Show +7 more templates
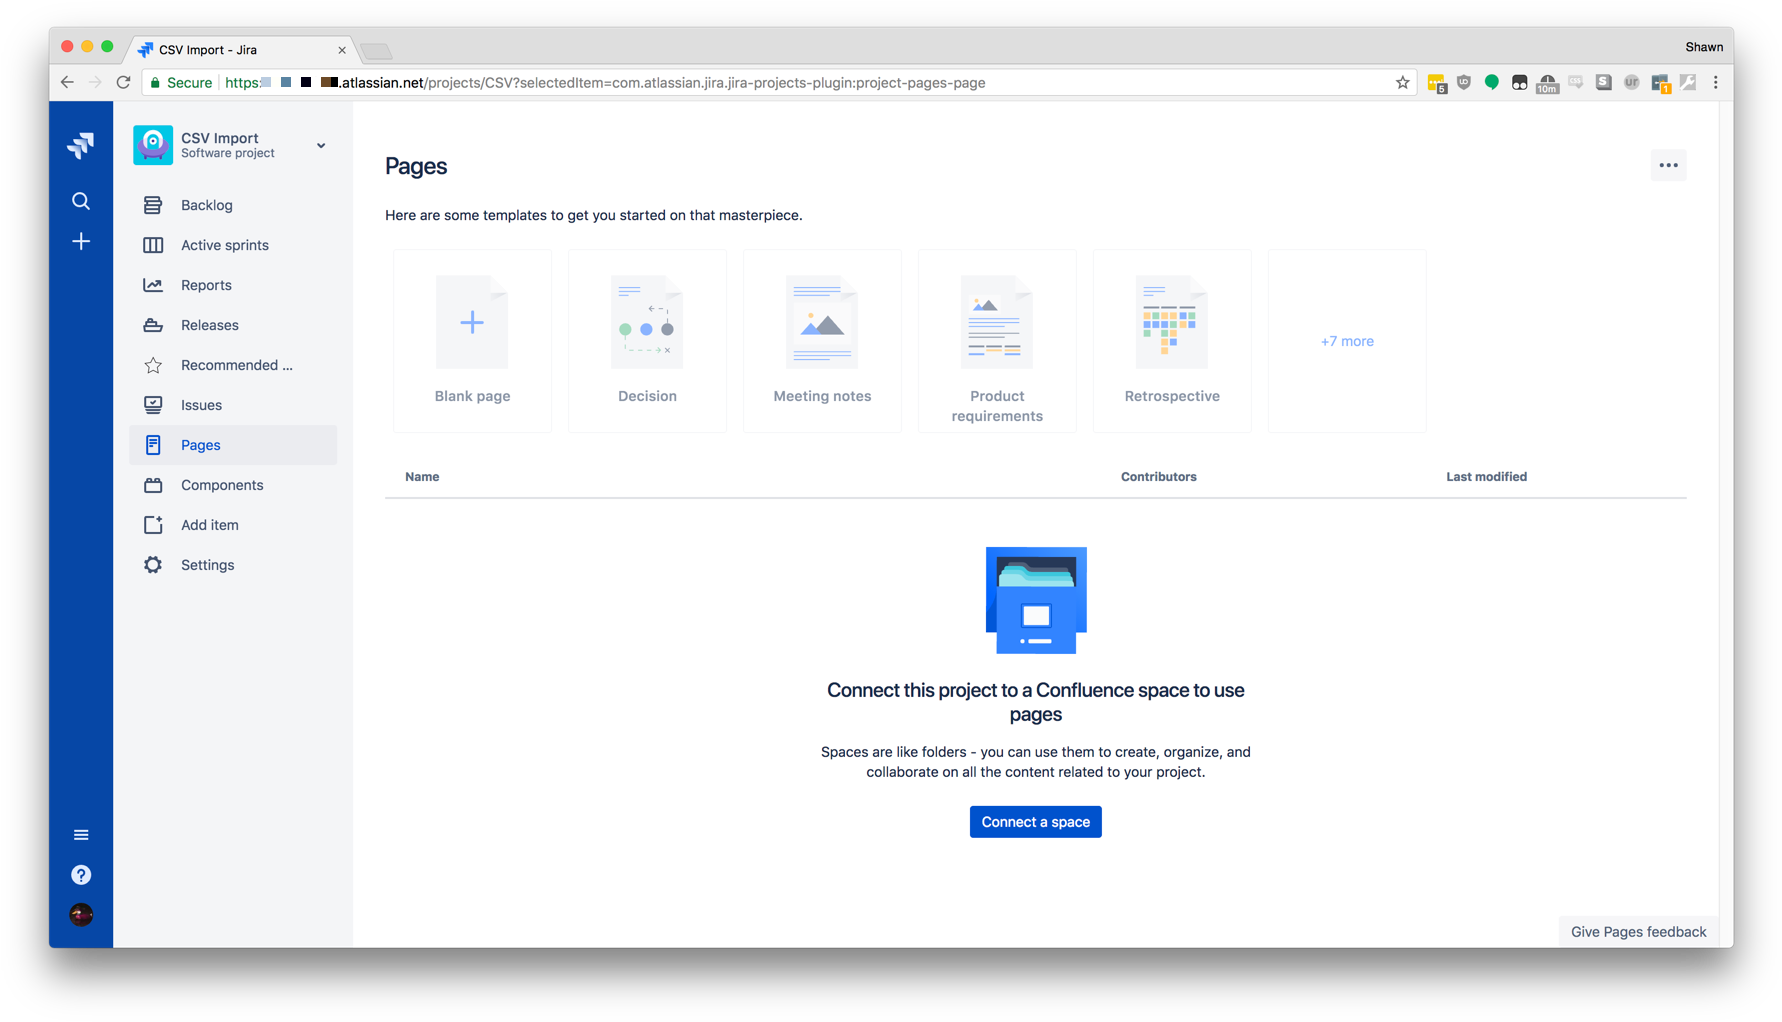 click(x=1347, y=341)
